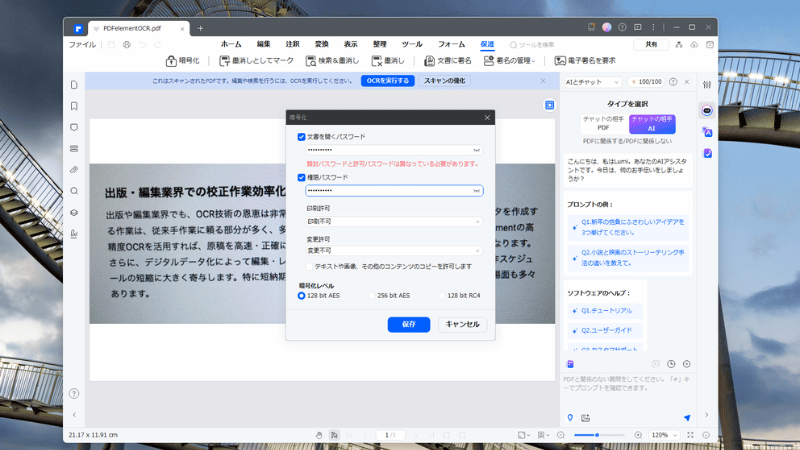Close the 暗号化 dialog

[487, 117]
